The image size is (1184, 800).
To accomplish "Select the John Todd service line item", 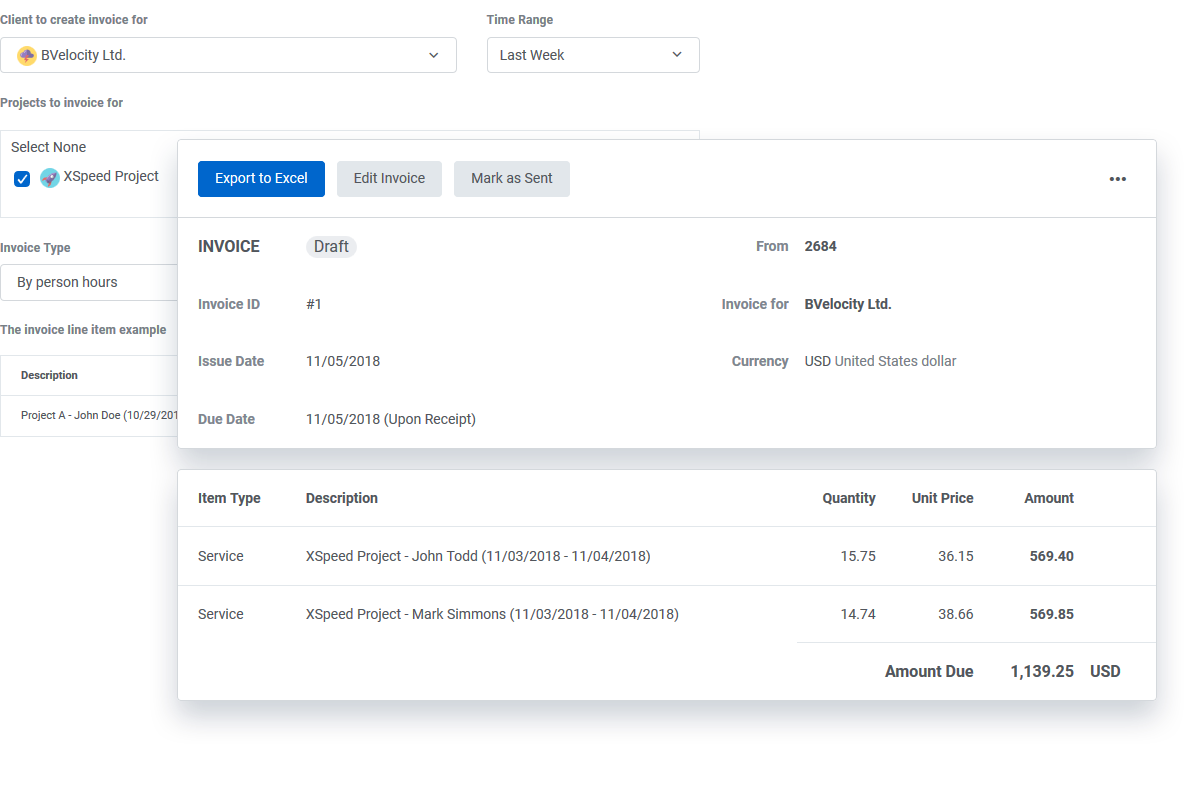I will 477,557.
